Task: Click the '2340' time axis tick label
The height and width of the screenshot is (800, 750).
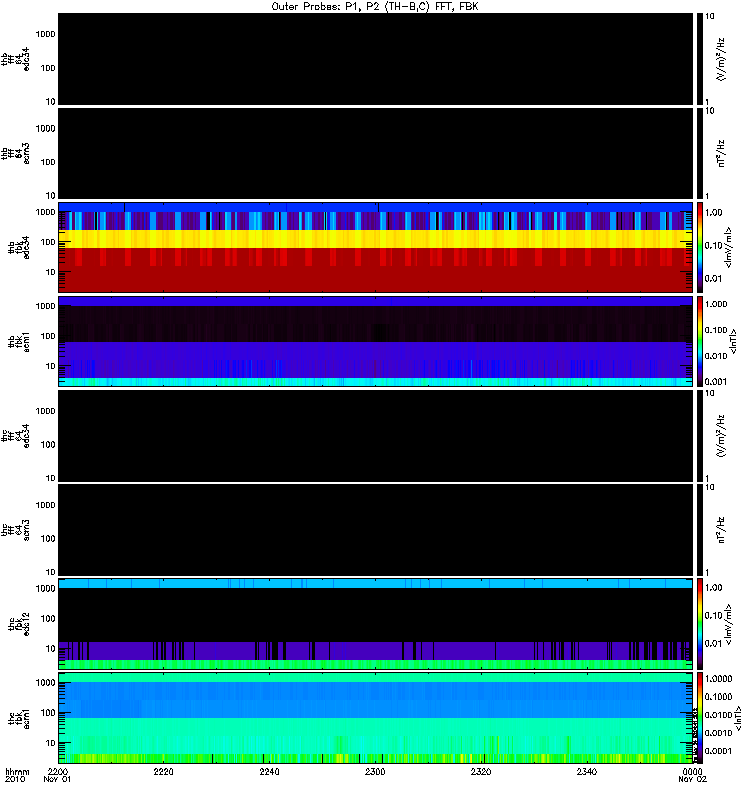Action: [587, 771]
